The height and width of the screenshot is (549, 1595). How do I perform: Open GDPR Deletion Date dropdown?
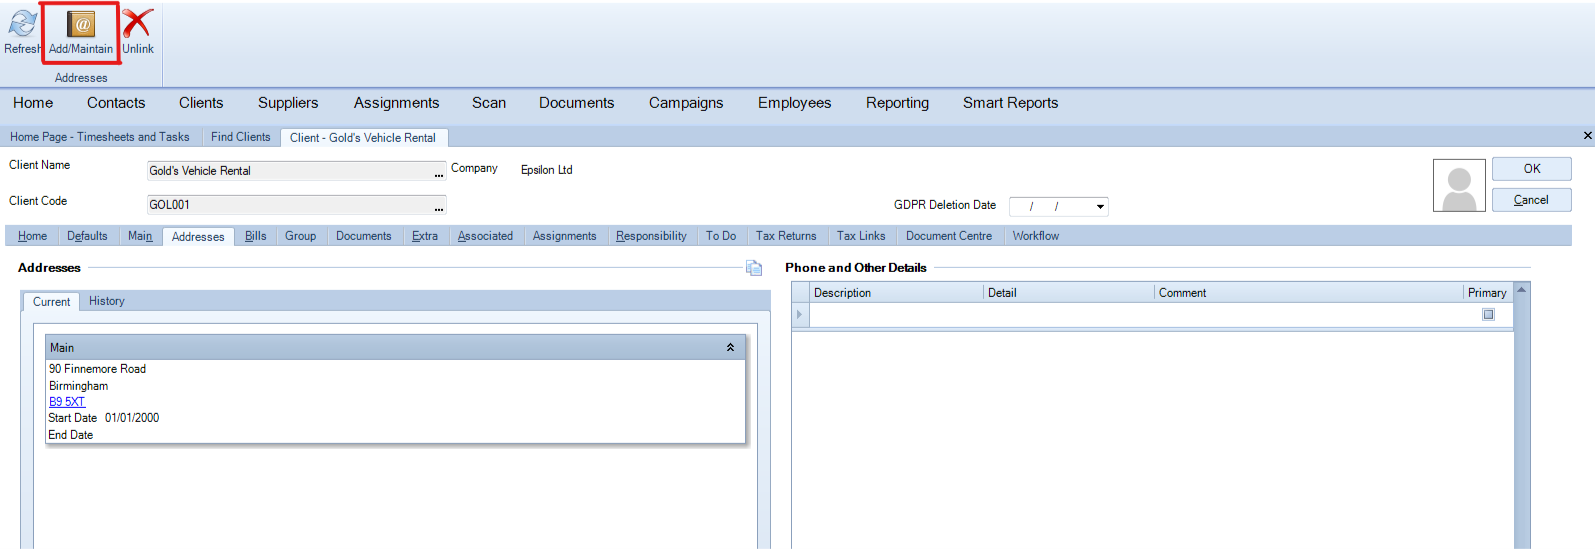coord(1100,207)
